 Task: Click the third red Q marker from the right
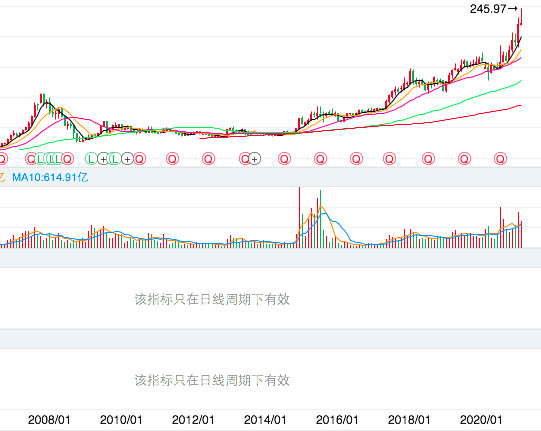point(429,159)
